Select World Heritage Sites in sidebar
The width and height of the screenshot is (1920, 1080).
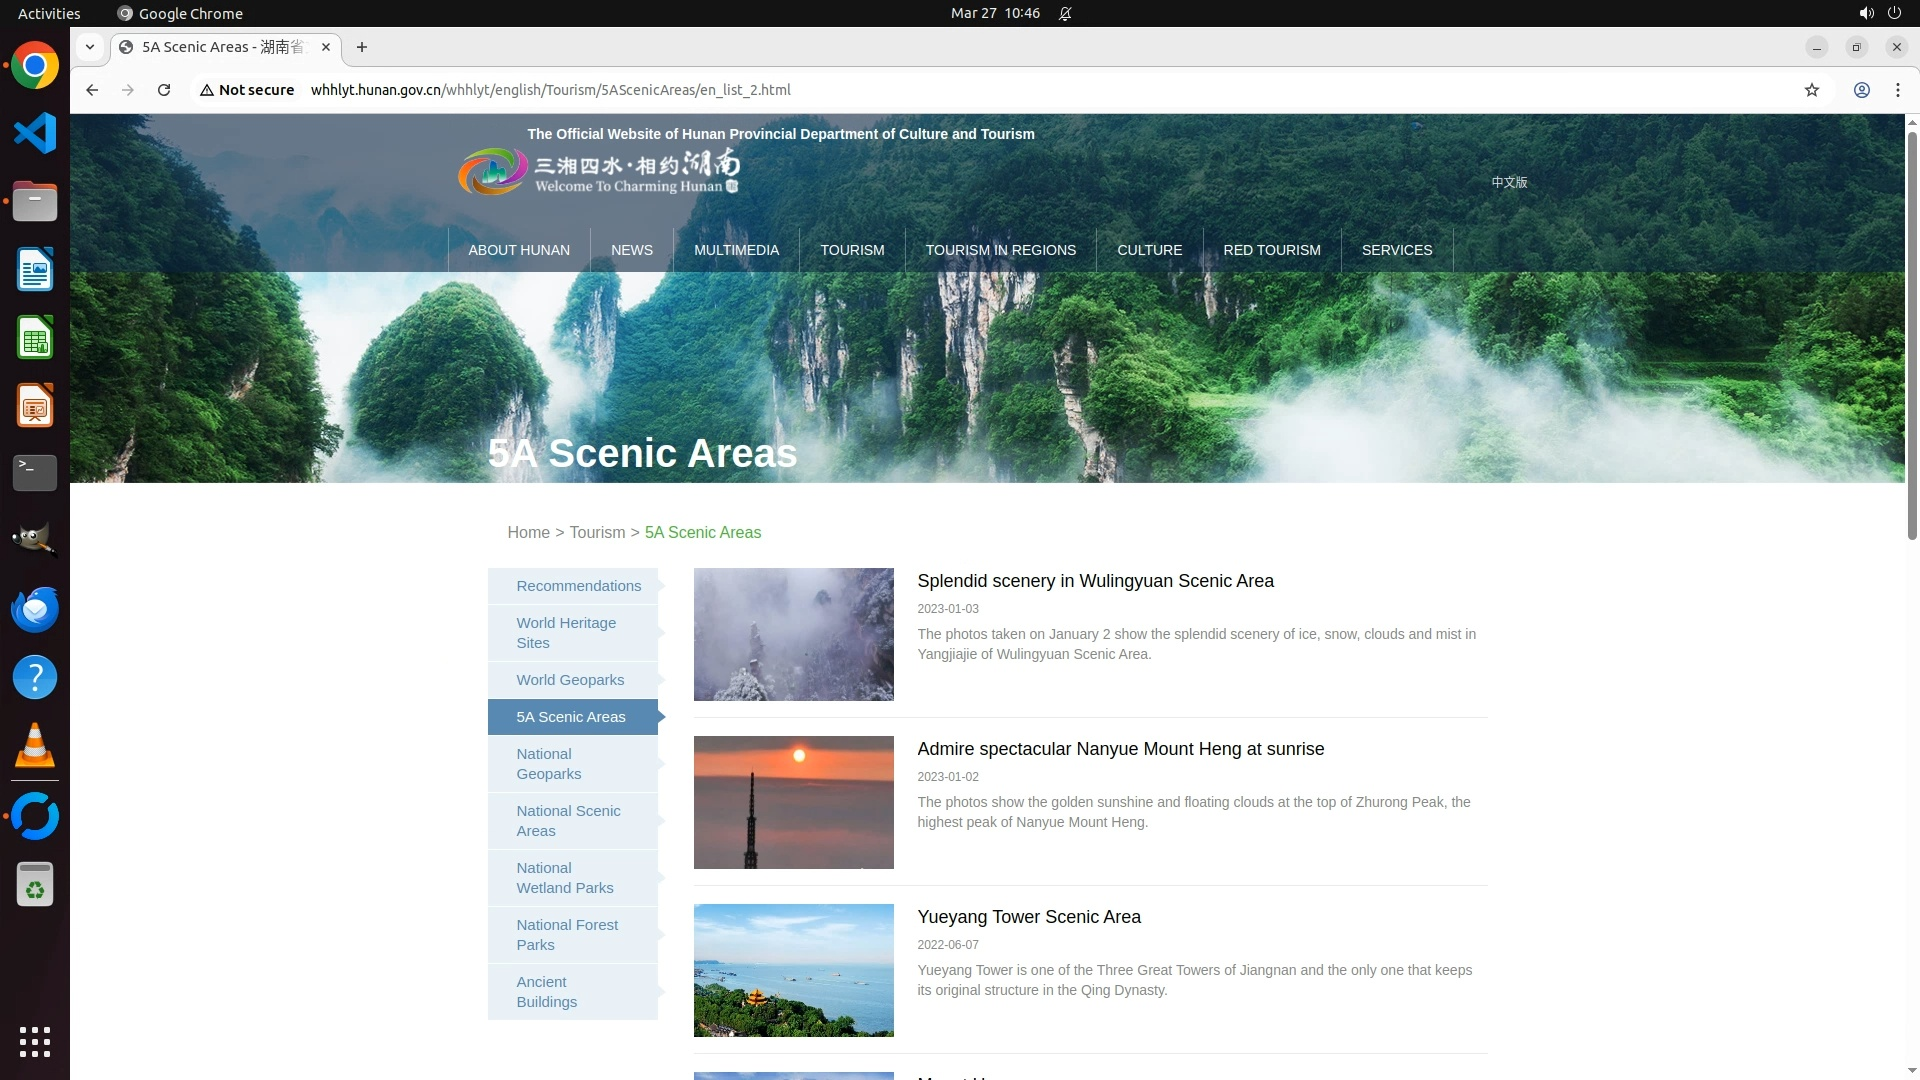click(x=566, y=632)
